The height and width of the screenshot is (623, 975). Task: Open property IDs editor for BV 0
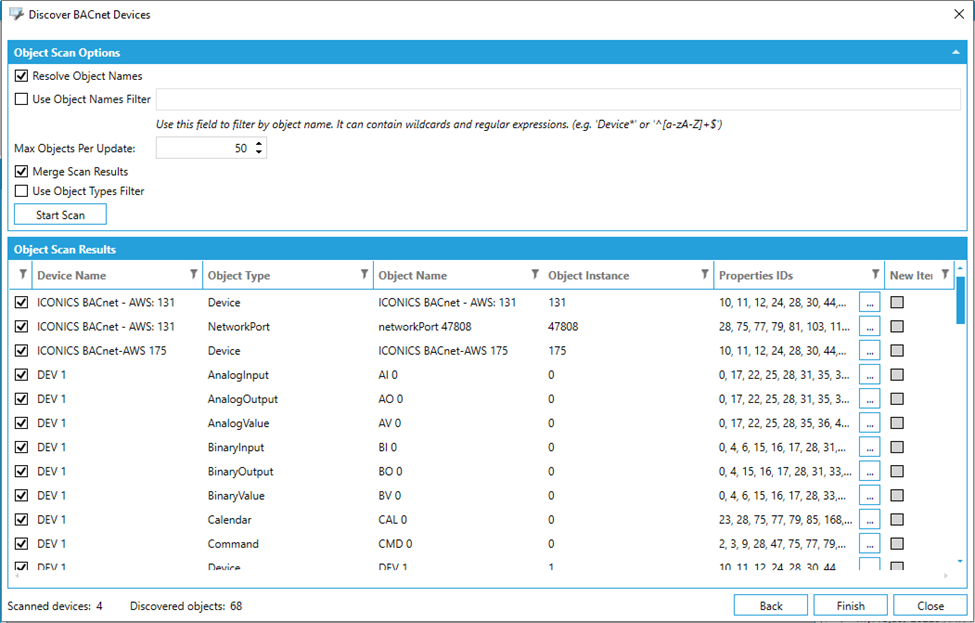pyautogui.click(x=869, y=496)
